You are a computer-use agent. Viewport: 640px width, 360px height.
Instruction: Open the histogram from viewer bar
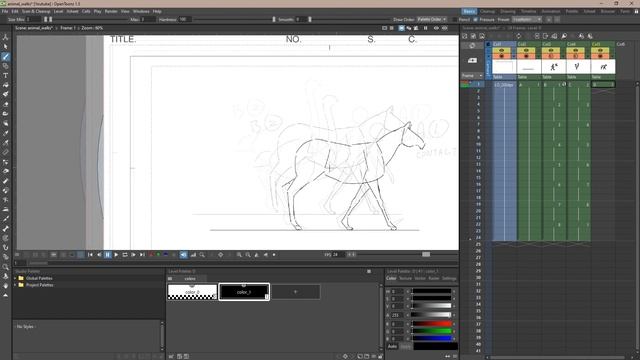click(x=193, y=255)
